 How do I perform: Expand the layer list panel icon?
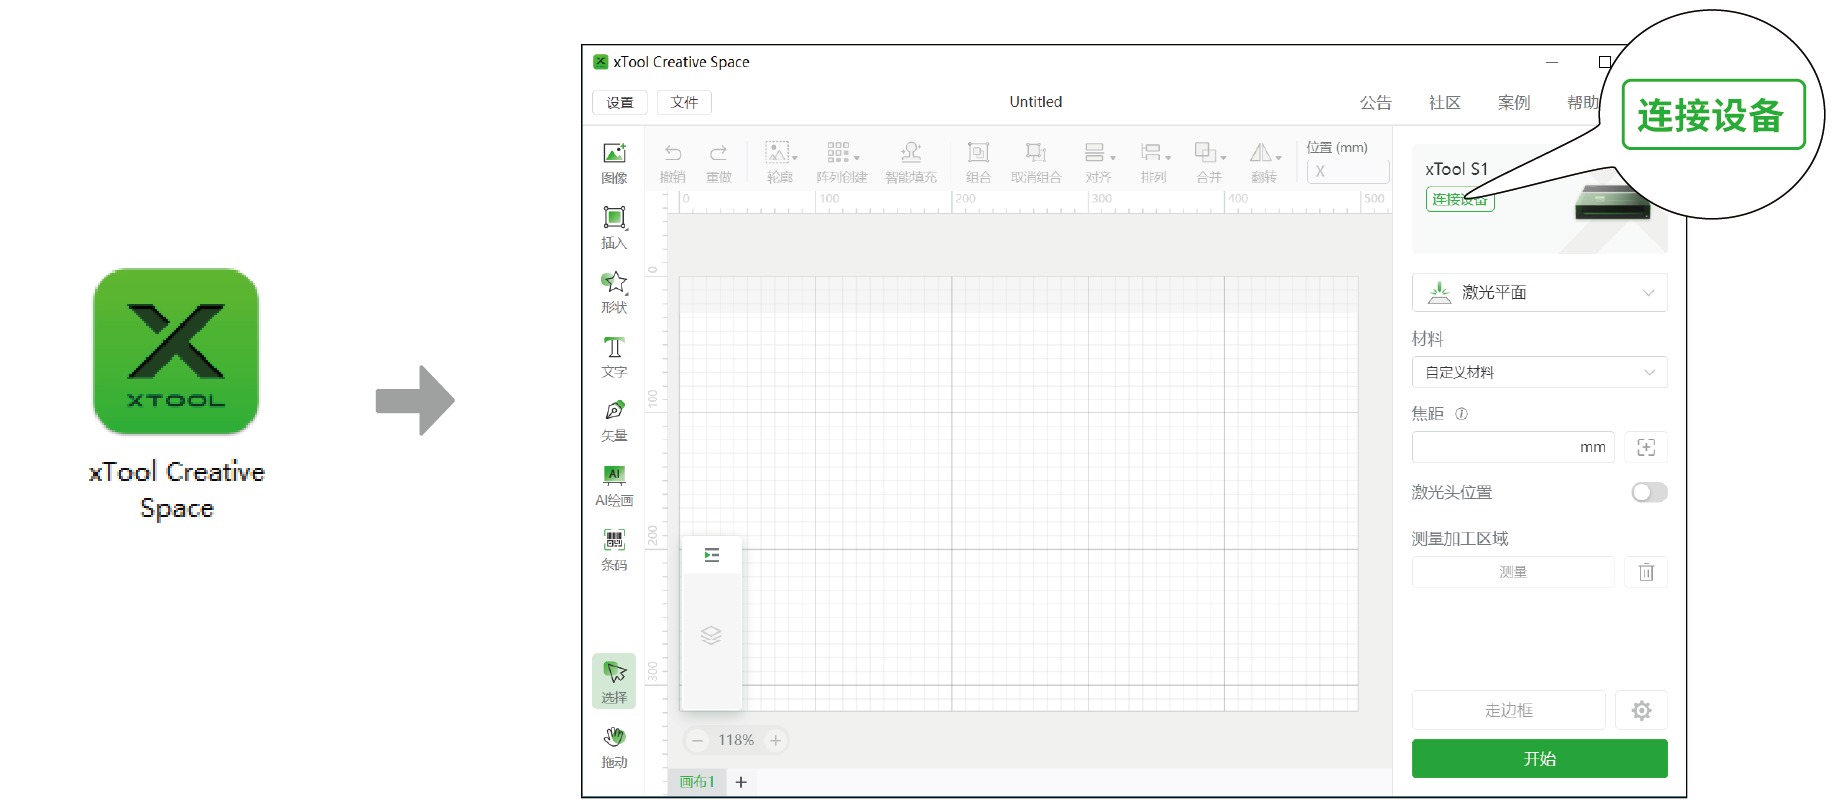tap(711, 555)
